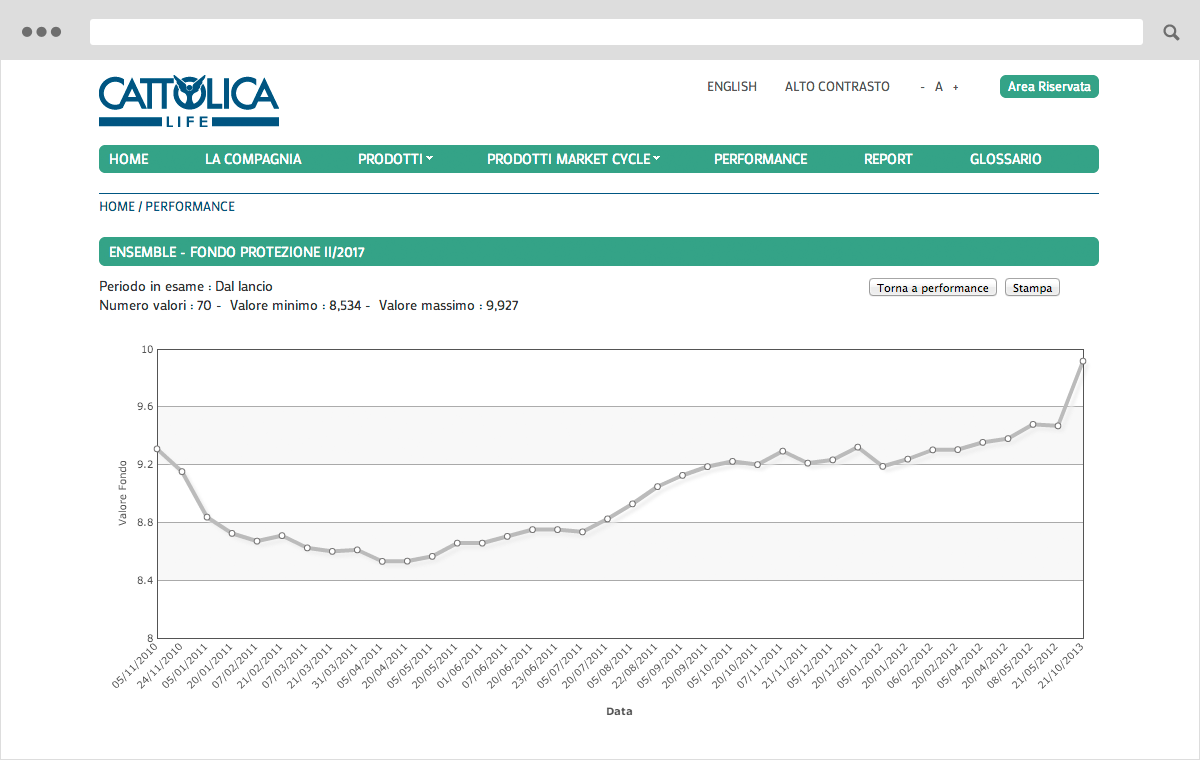Screen dimensions: 1200x760
Task: Click PERFORMANCE breadcrumb link
Action: coord(190,207)
